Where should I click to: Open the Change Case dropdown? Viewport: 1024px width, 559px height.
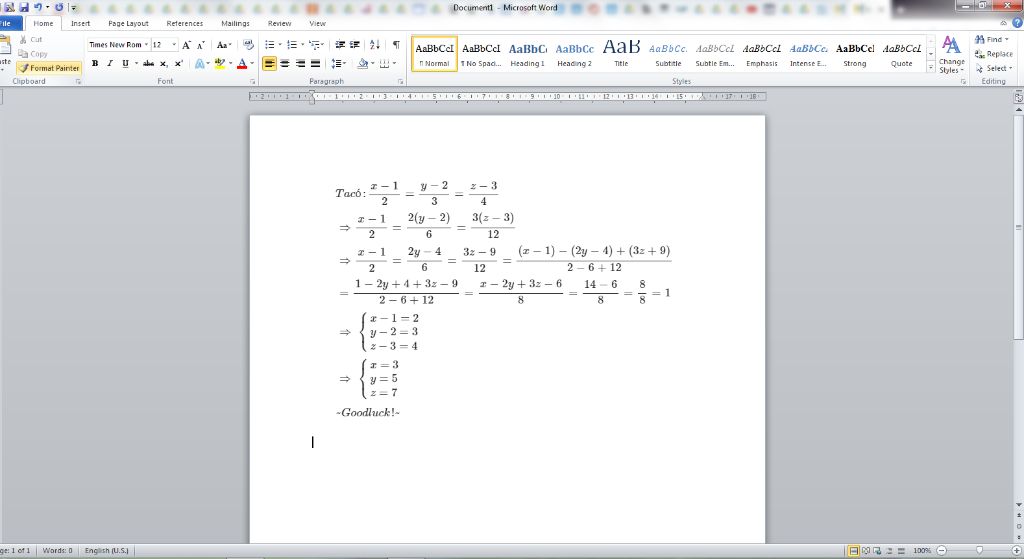[x=224, y=45]
